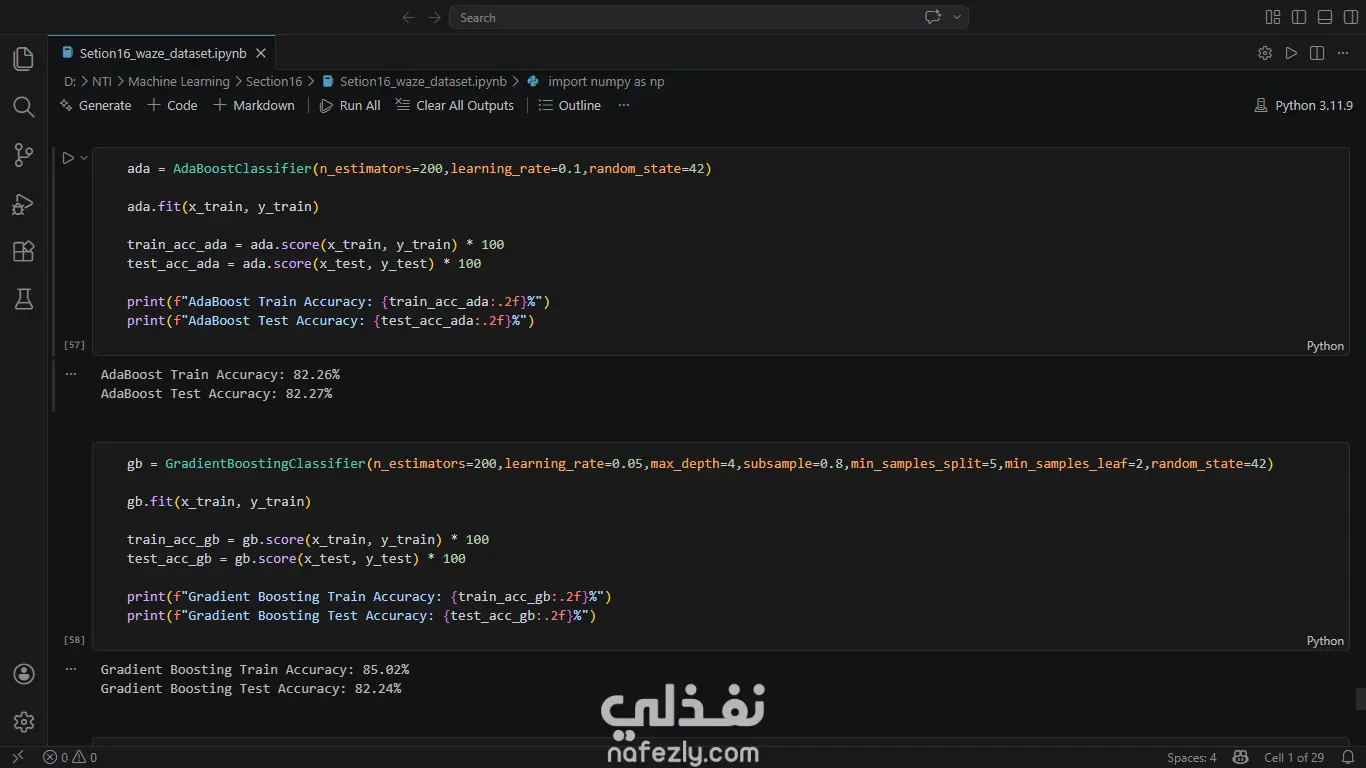This screenshot has height=768, width=1366.
Task: Open the Explorer view in activity bar
Action: (23, 59)
